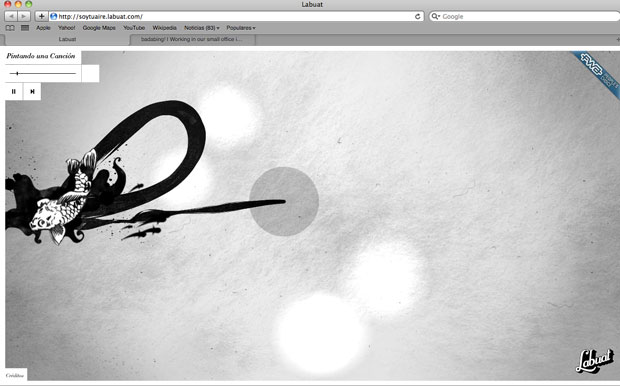
Task: Reload the page with the refresh icon
Action: pyautogui.click(x=418, y=17)
